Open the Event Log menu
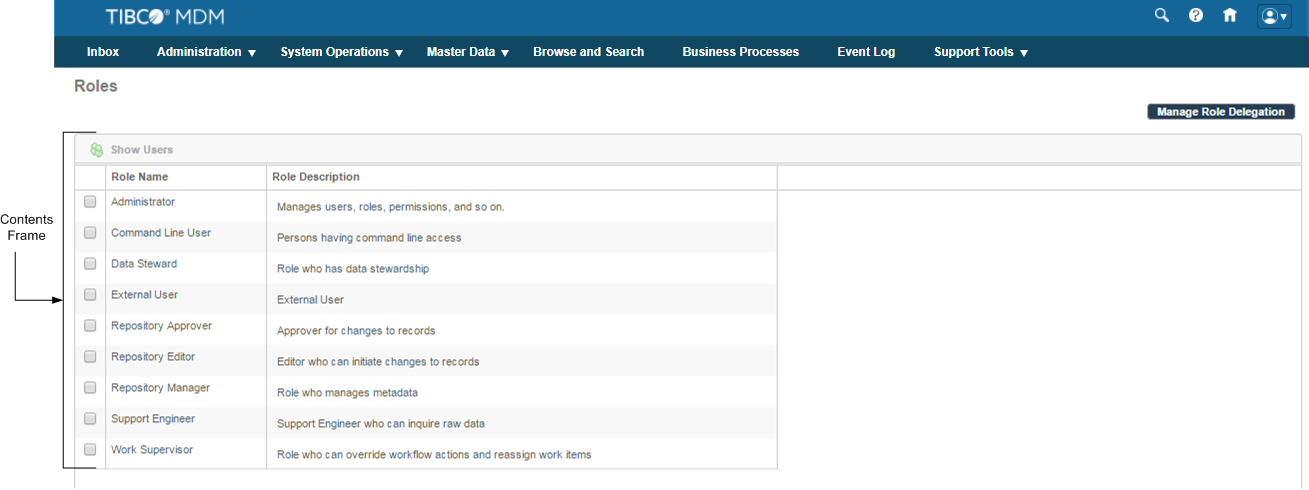The image size is (1309, 490). (866, 52)
